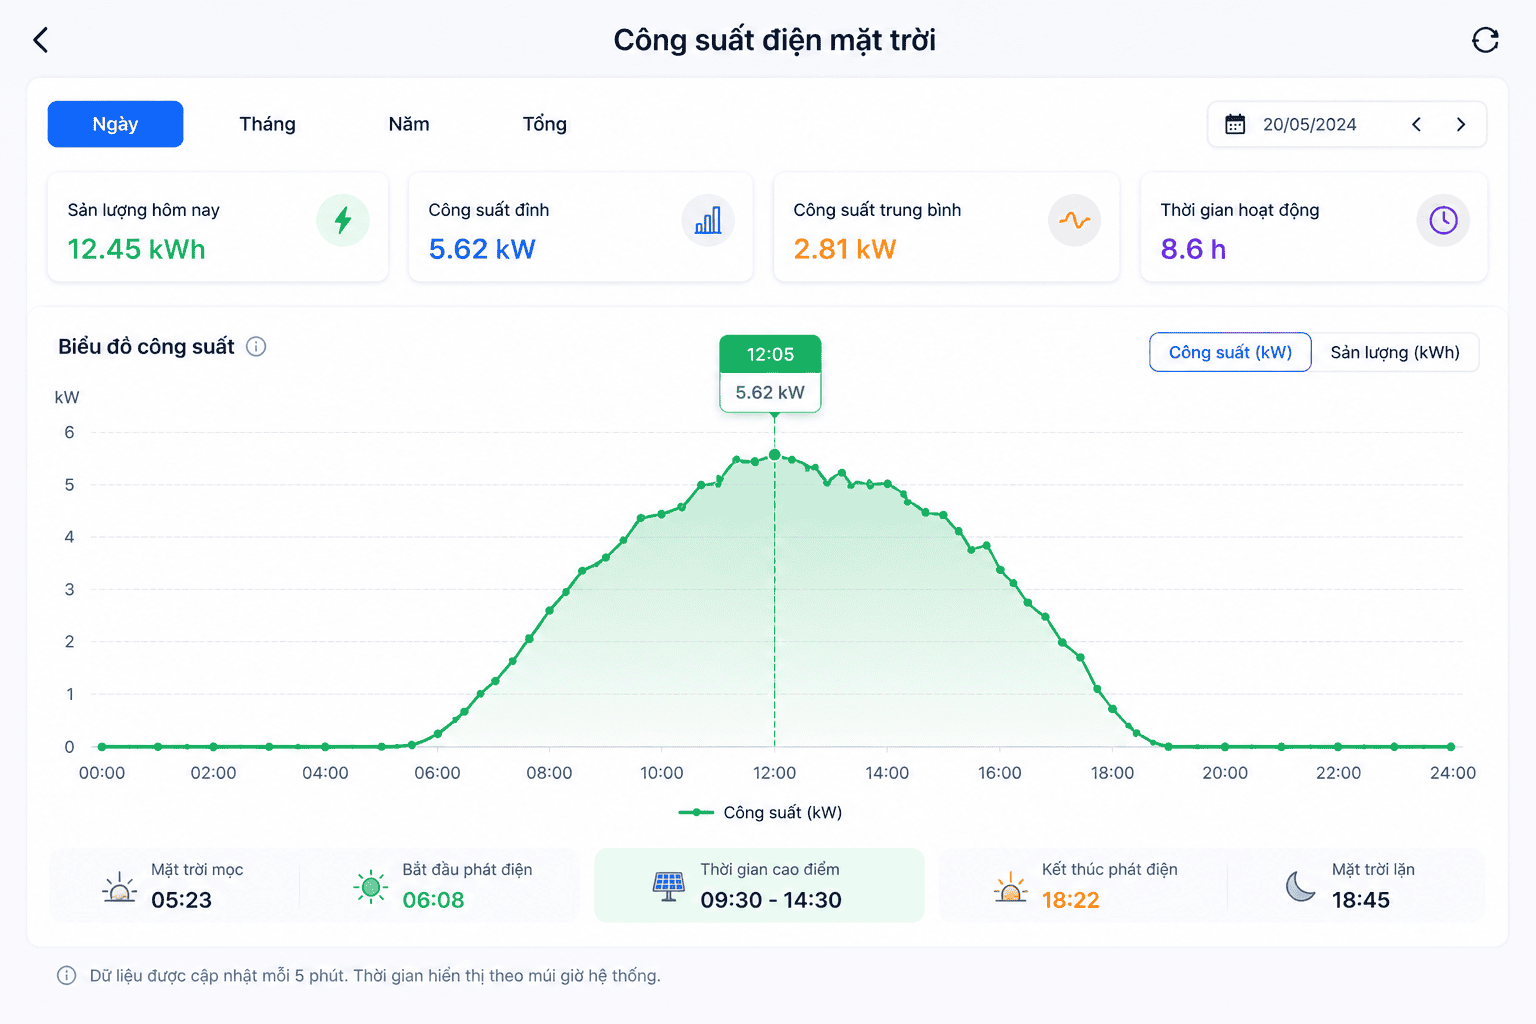Click the lightning bolt energy icon
Image resolution: width=1536 pixels, height=1024 pixels.
point(343,220)
